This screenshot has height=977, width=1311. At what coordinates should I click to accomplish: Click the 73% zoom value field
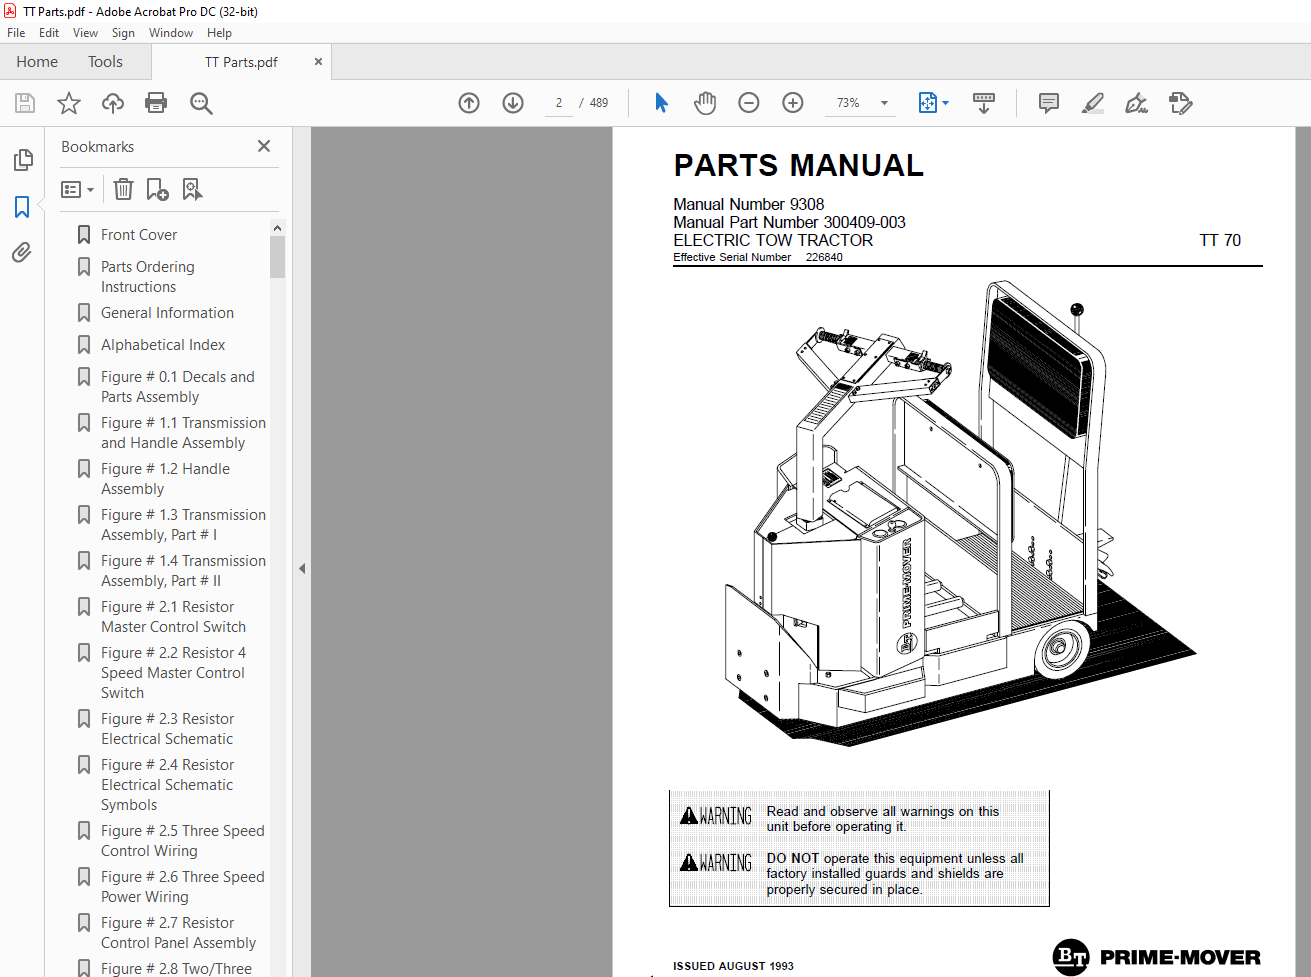849,103
